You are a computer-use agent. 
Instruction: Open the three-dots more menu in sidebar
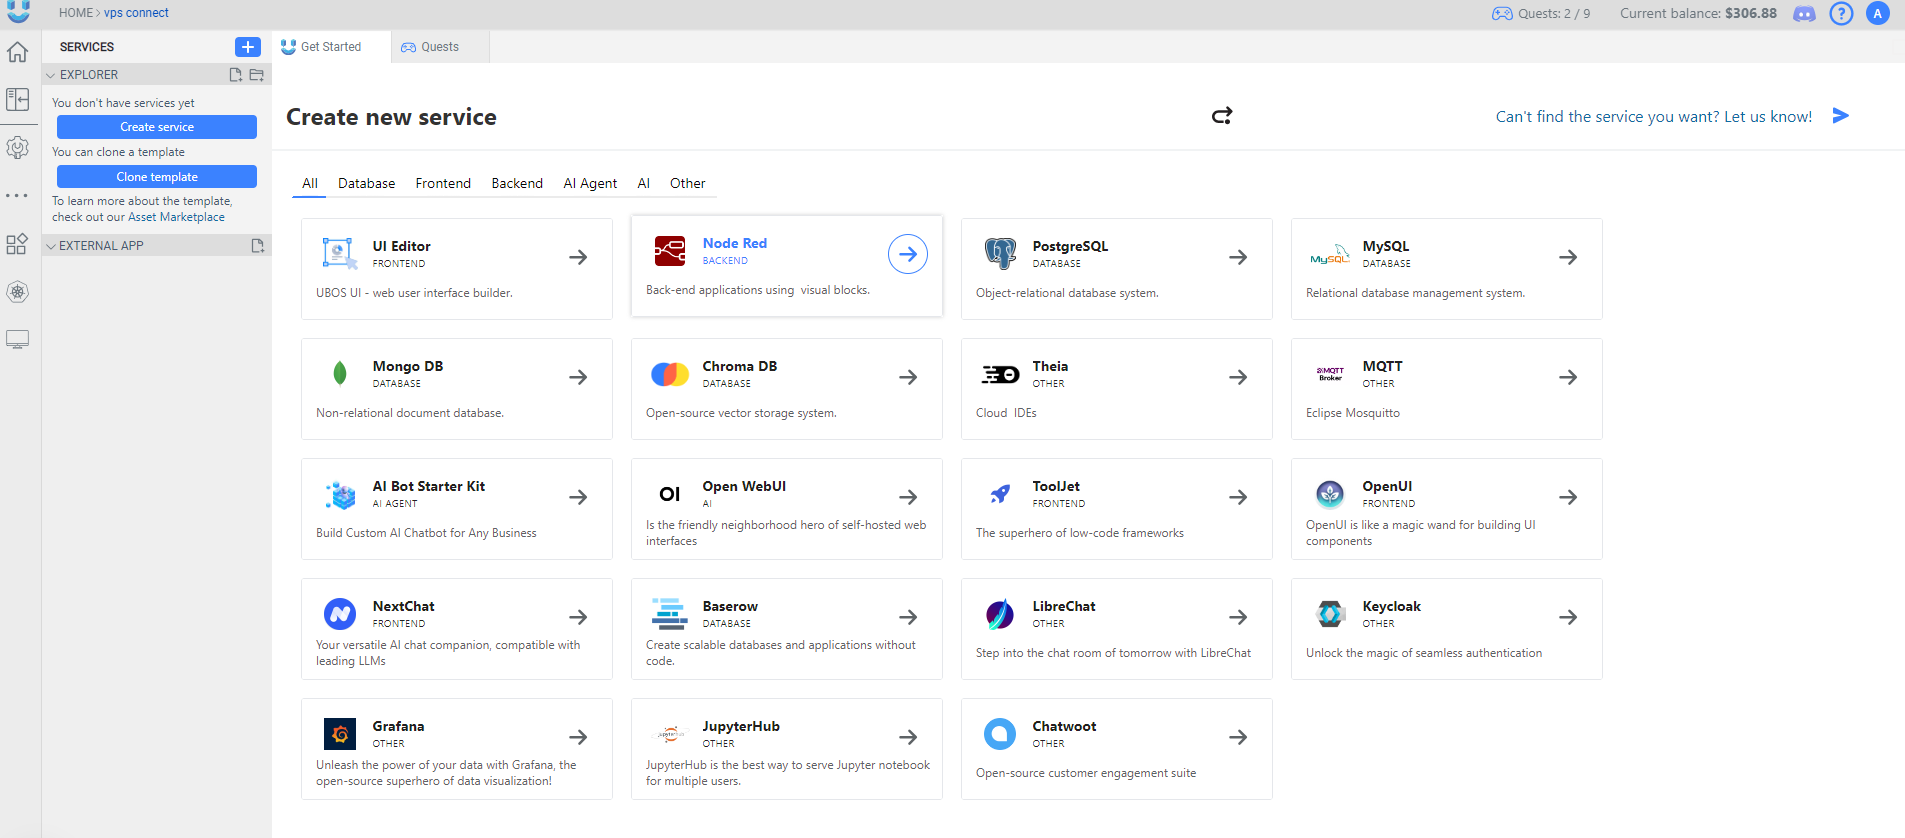pos(17,195)
